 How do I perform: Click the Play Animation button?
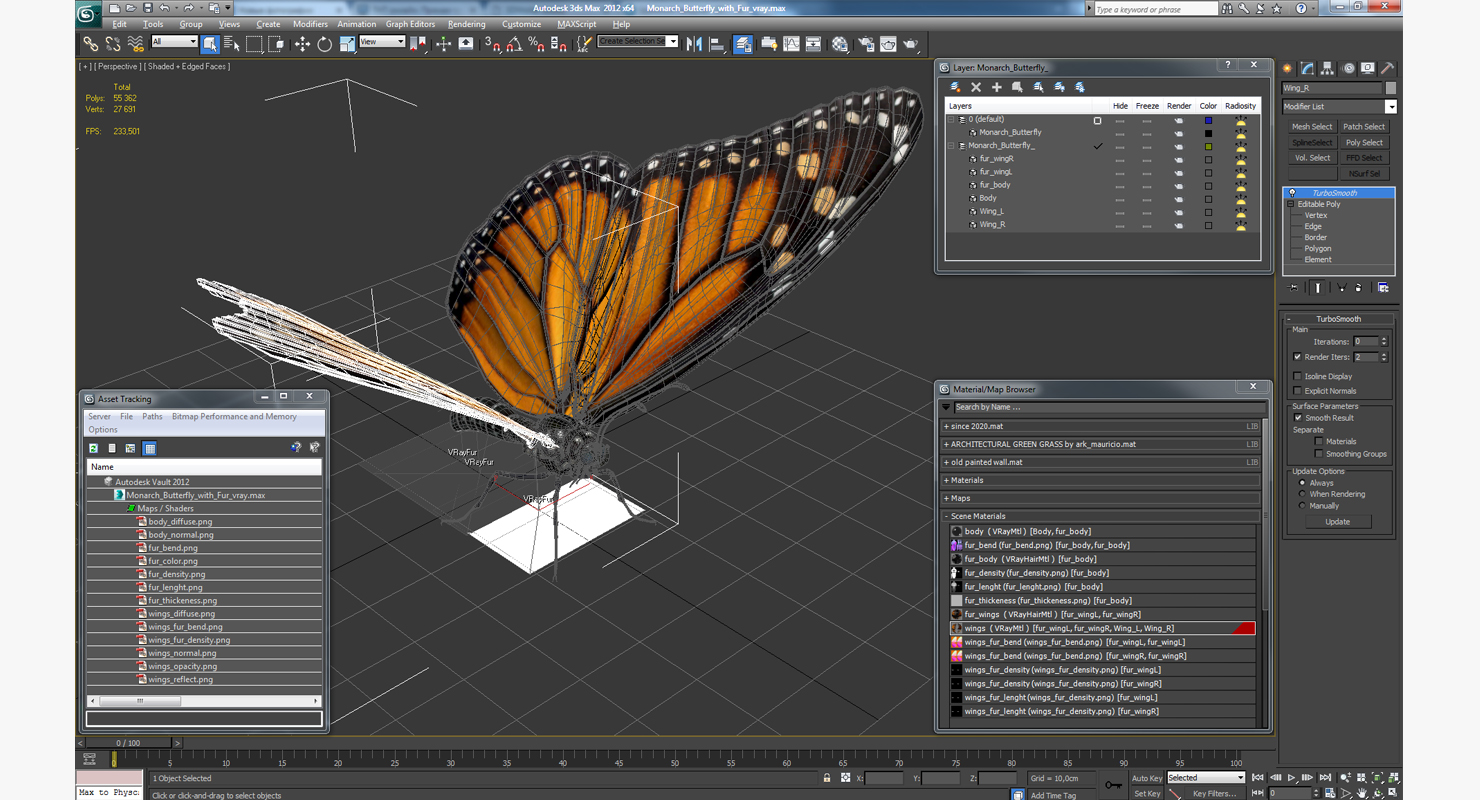pos(1291,777)
